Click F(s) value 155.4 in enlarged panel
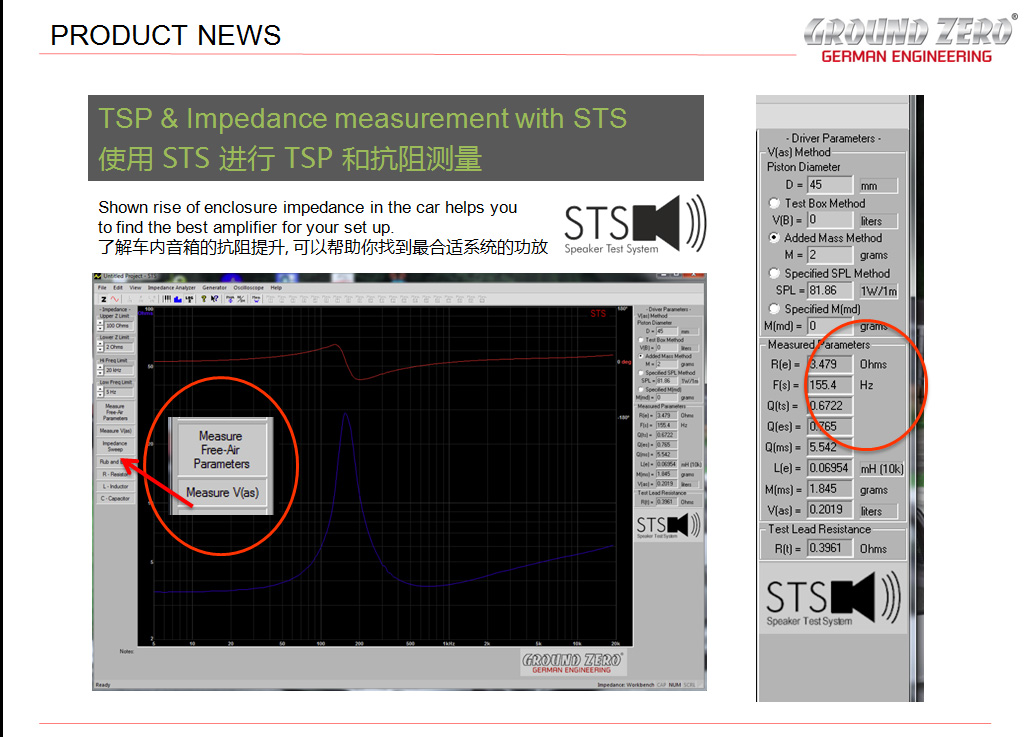Screen dimensions: 1027x737 tap(830, 385)
